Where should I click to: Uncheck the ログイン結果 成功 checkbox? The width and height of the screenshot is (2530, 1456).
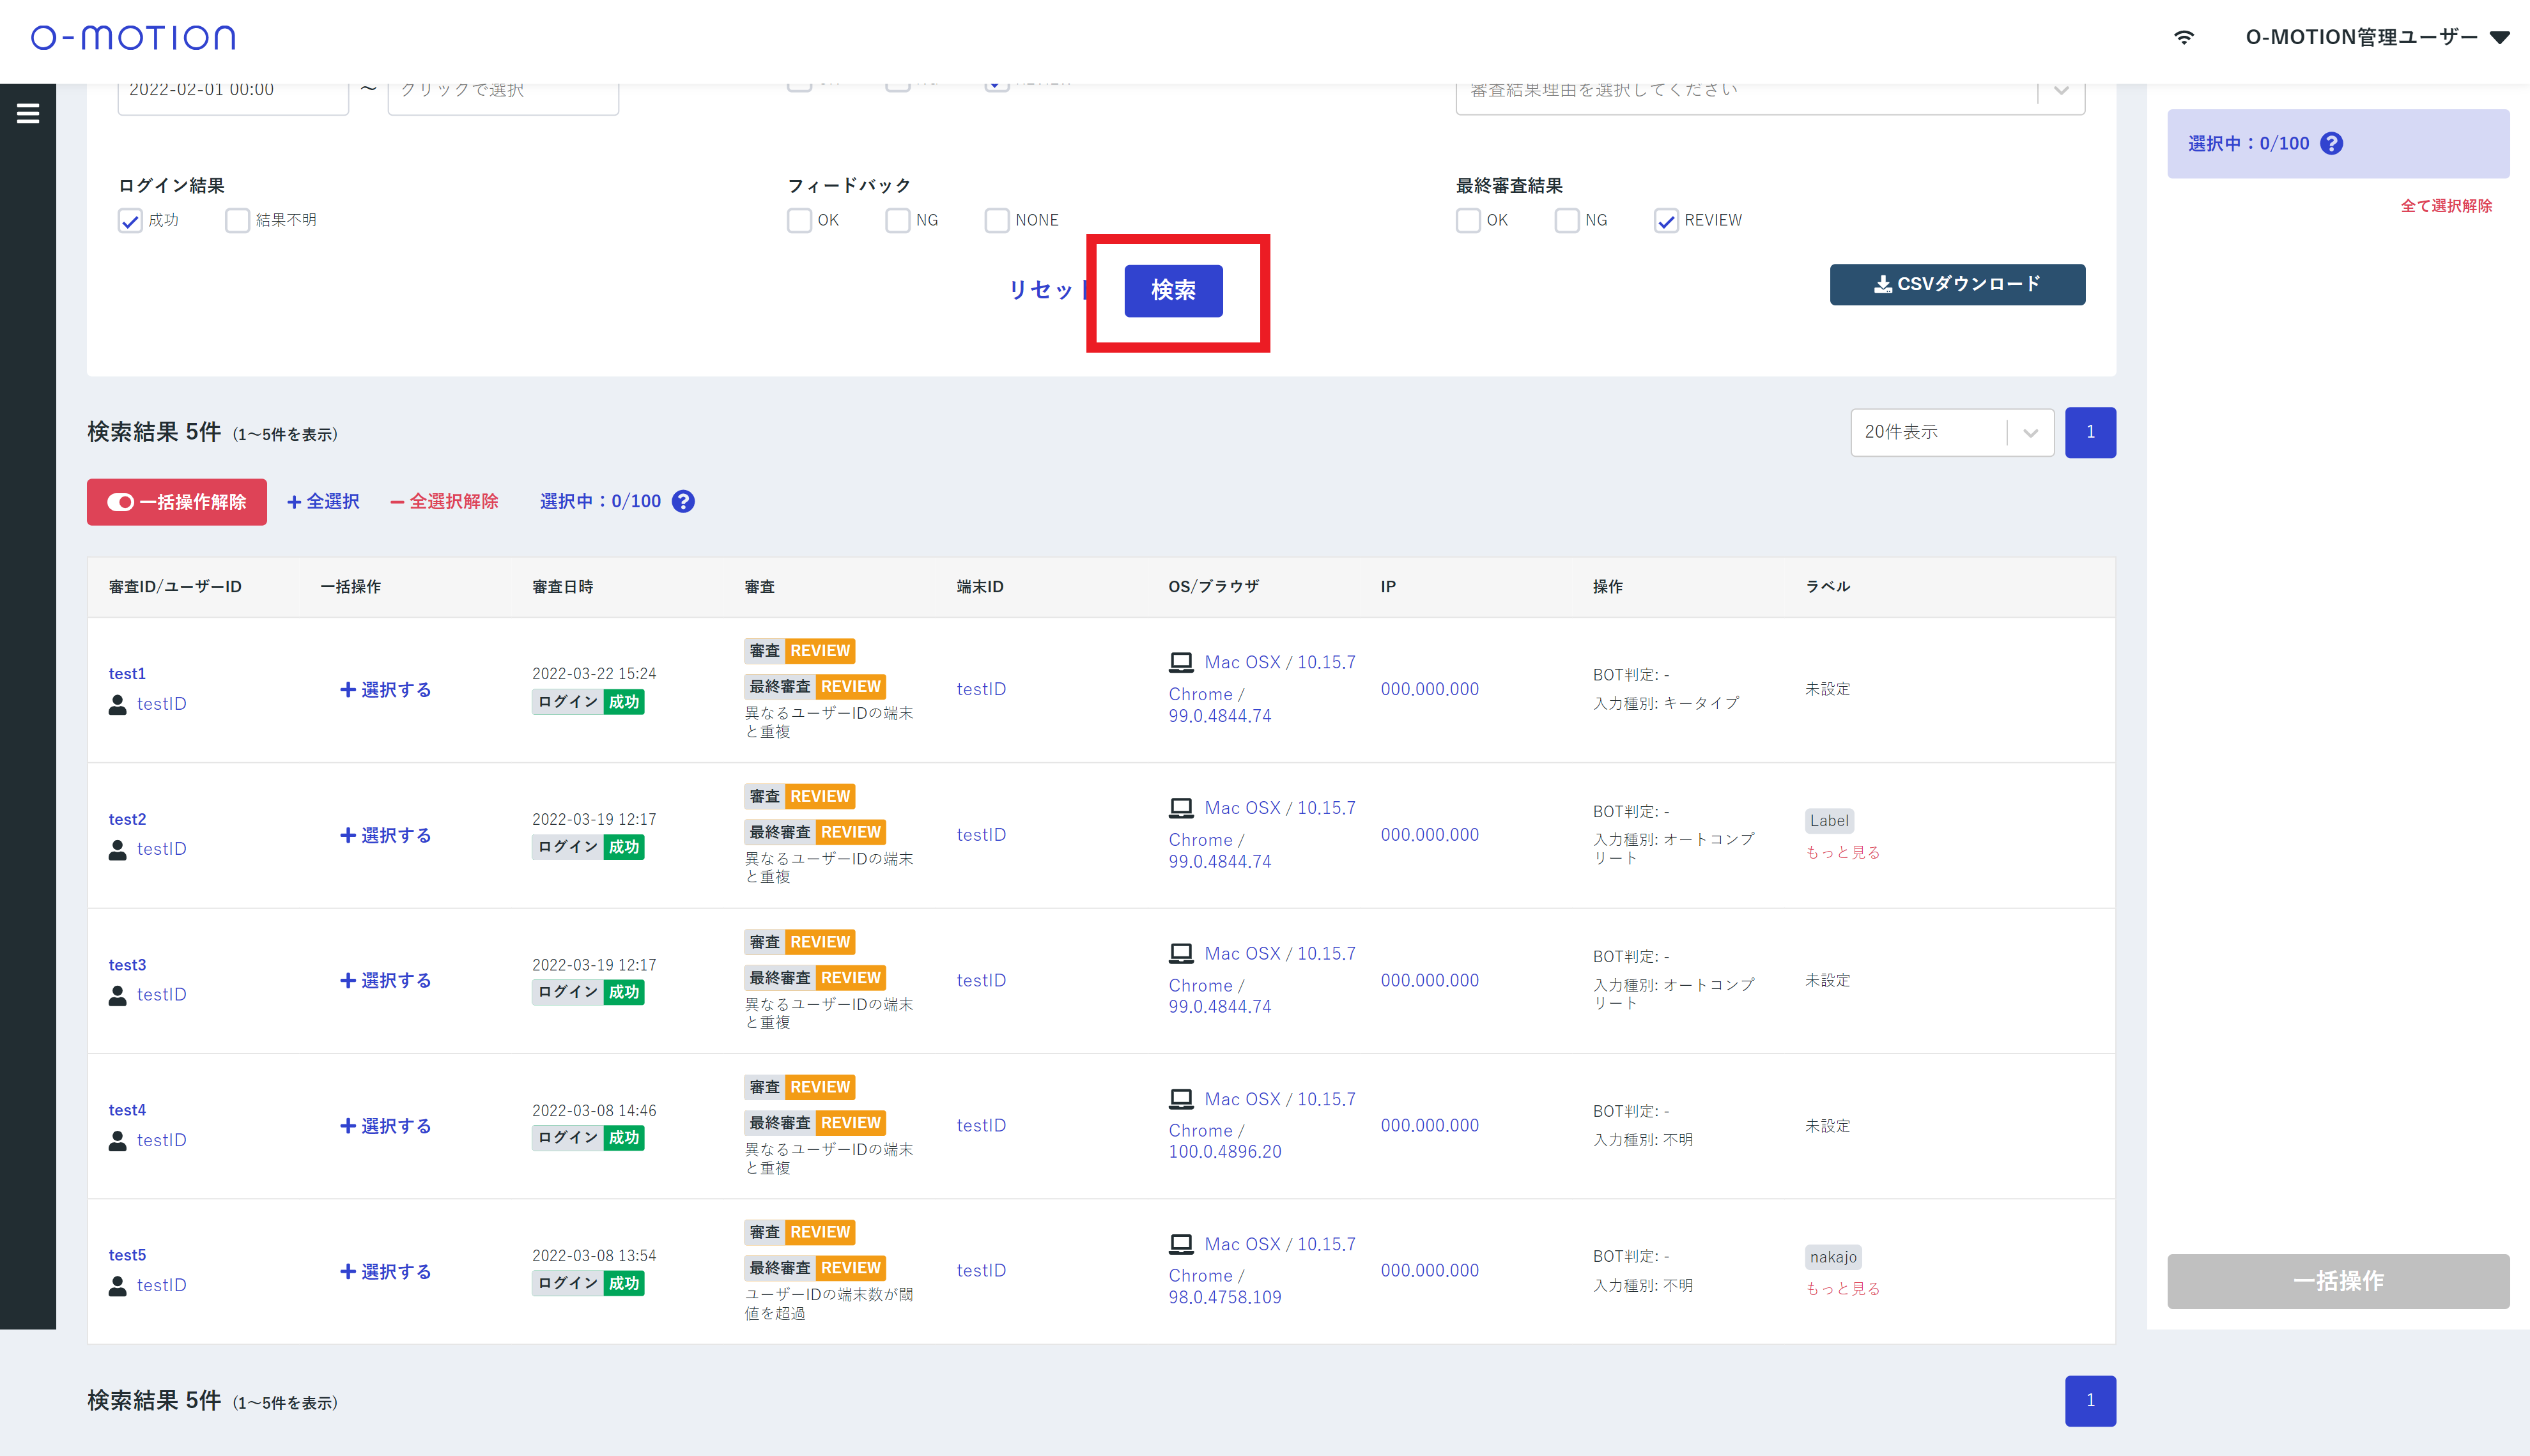(x=130, y=221)
